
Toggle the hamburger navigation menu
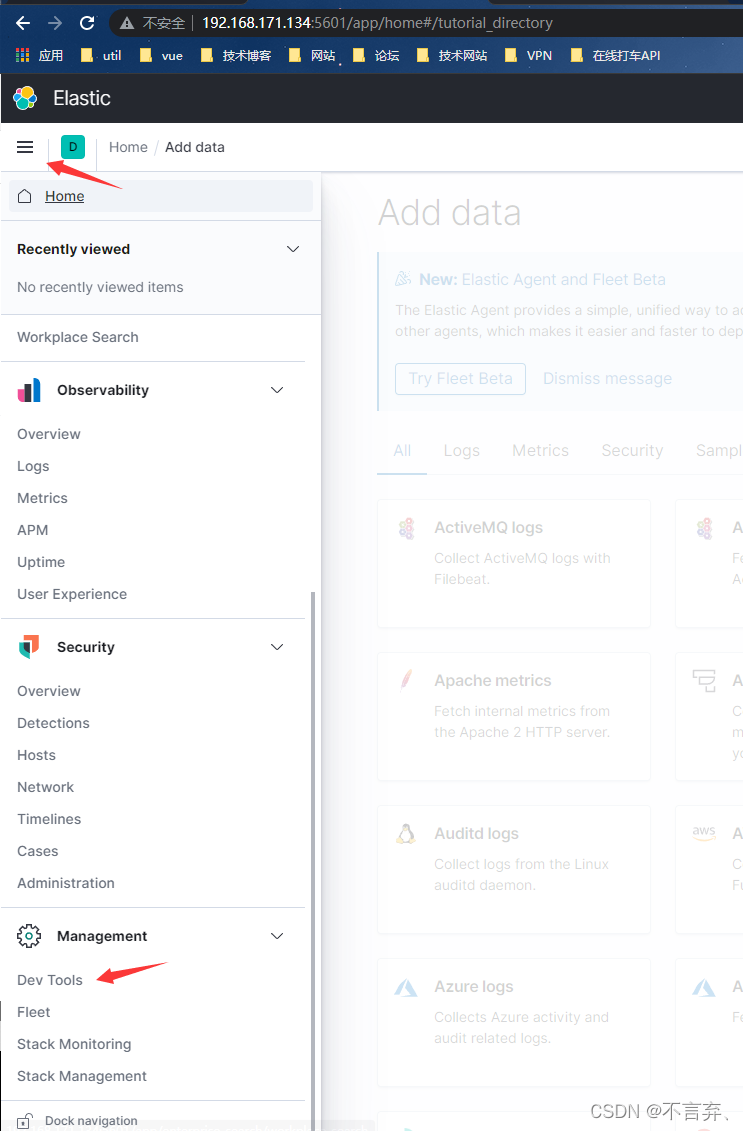[25, 147]
